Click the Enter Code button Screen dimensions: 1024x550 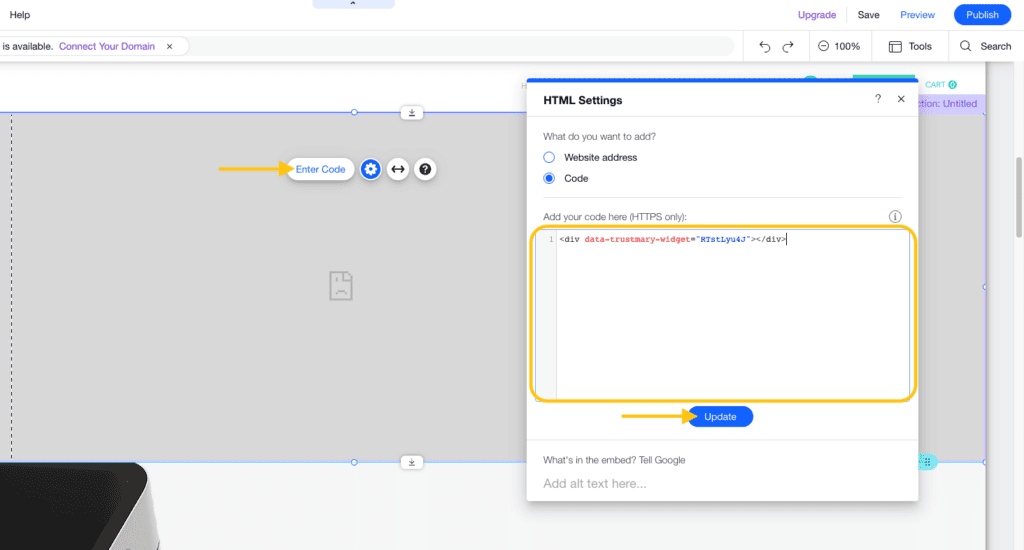pos(320,169)
